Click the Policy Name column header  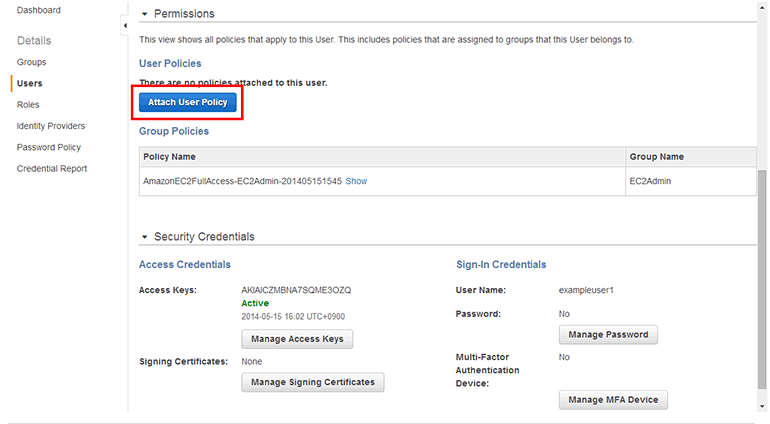coord(170,157)
